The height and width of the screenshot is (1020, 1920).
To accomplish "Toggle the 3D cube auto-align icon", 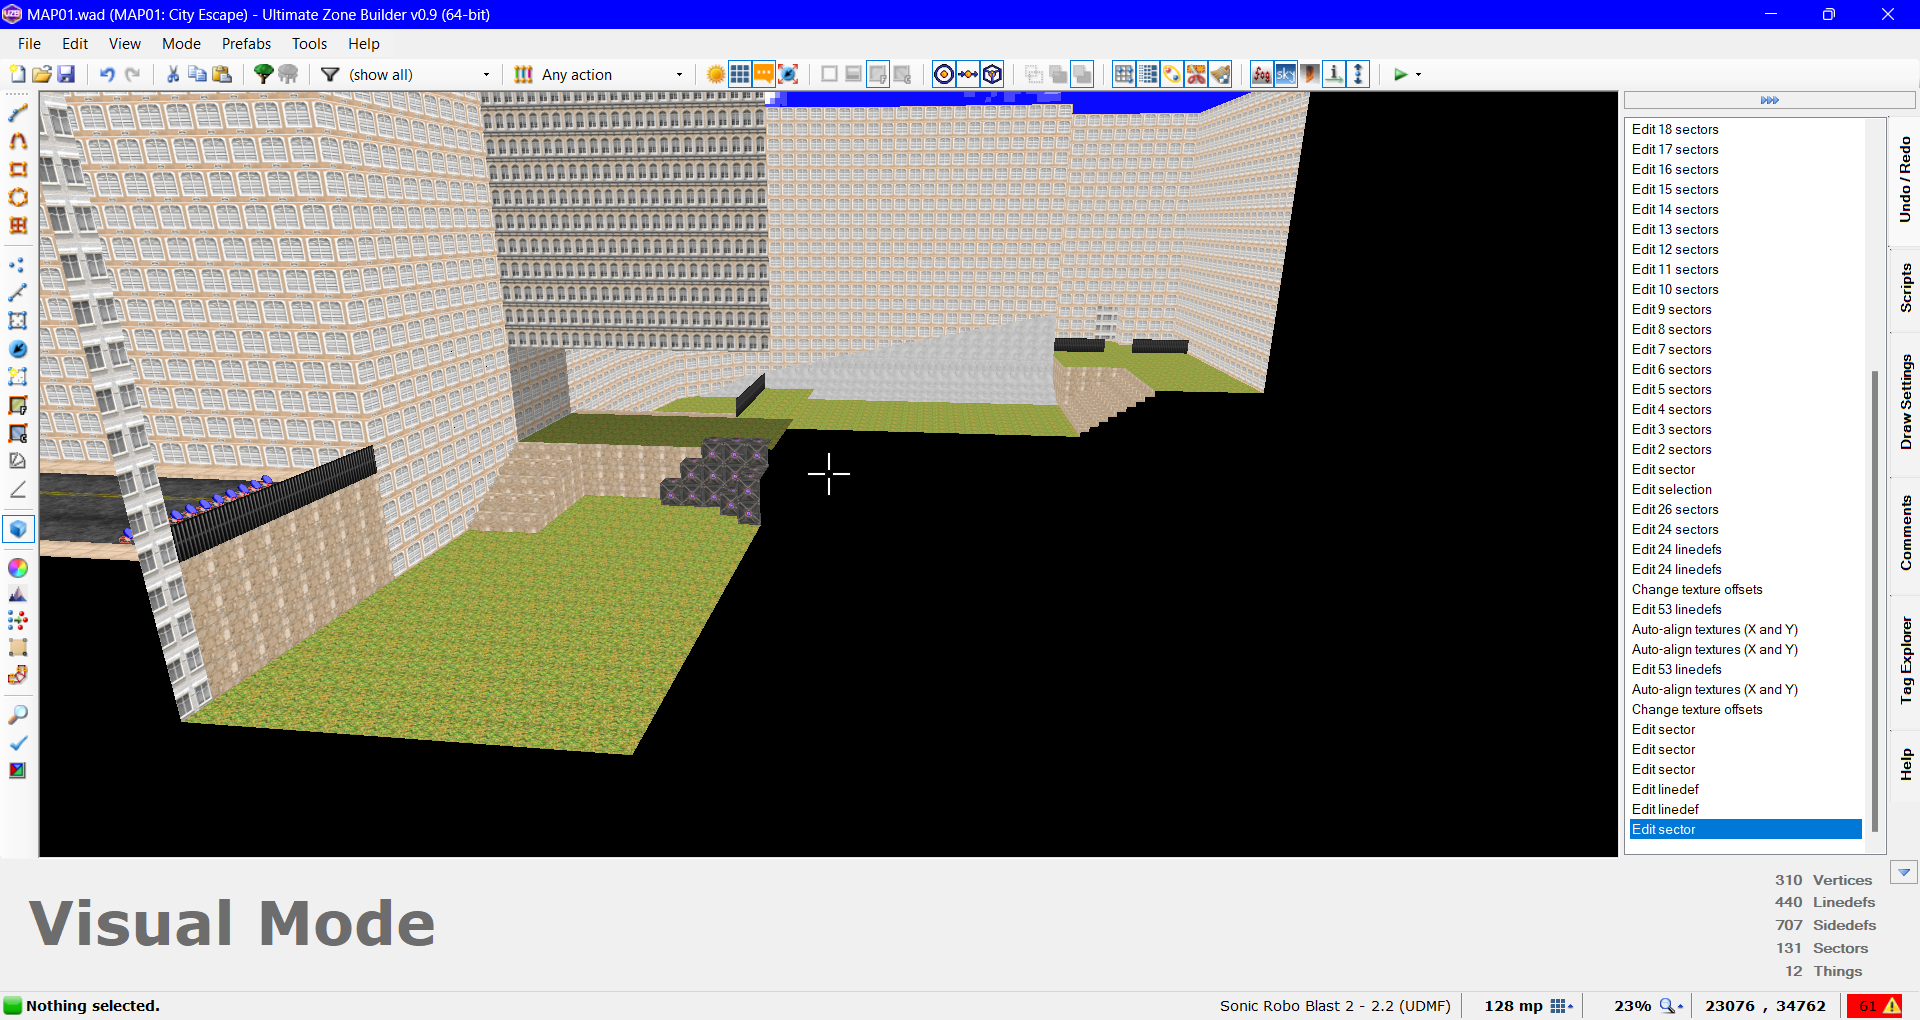I will pos(992,74).
